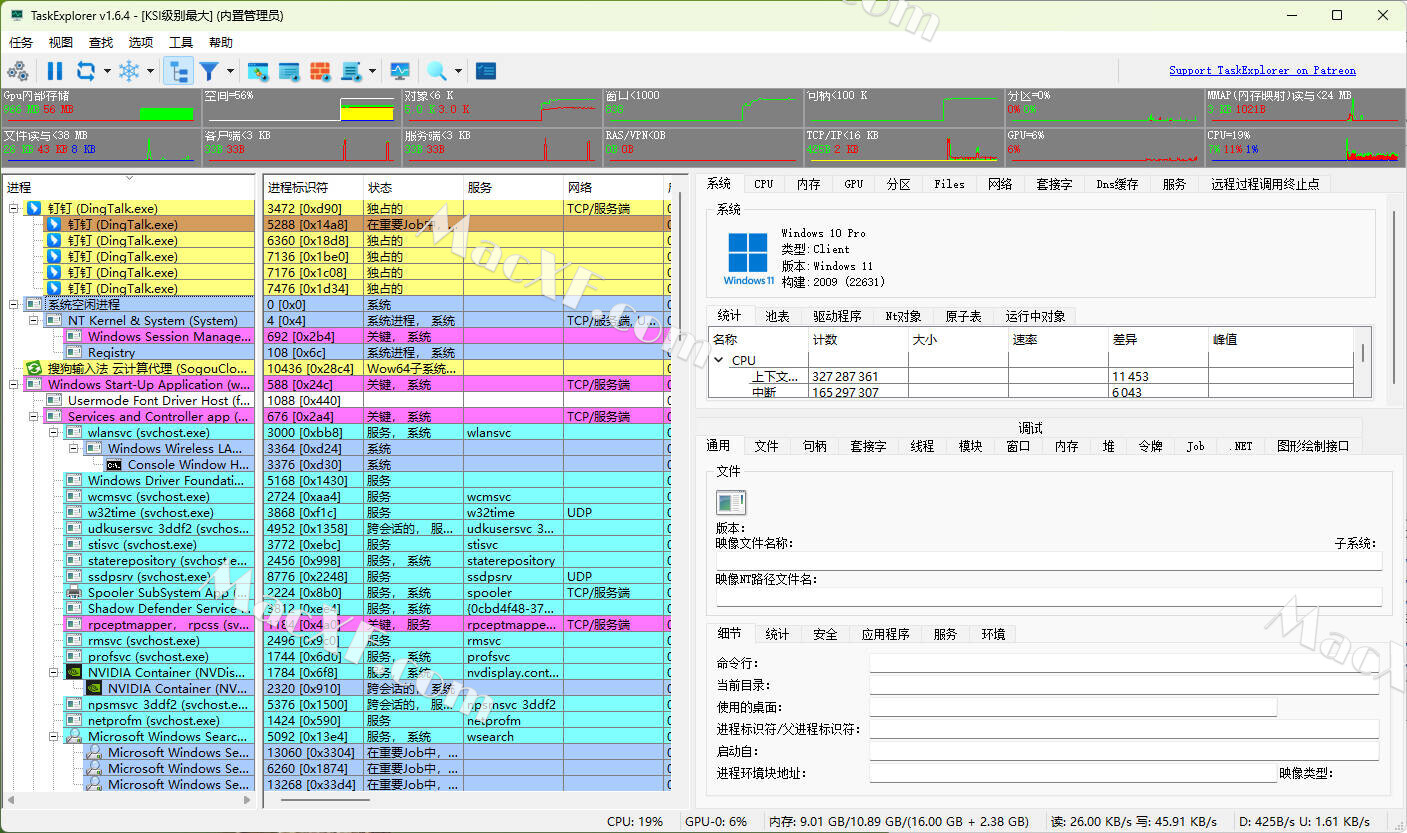Screen dimensions: 1407x833
Task: Open dropdown arrow next to refresh loop icon
Action: coord(105,71)
